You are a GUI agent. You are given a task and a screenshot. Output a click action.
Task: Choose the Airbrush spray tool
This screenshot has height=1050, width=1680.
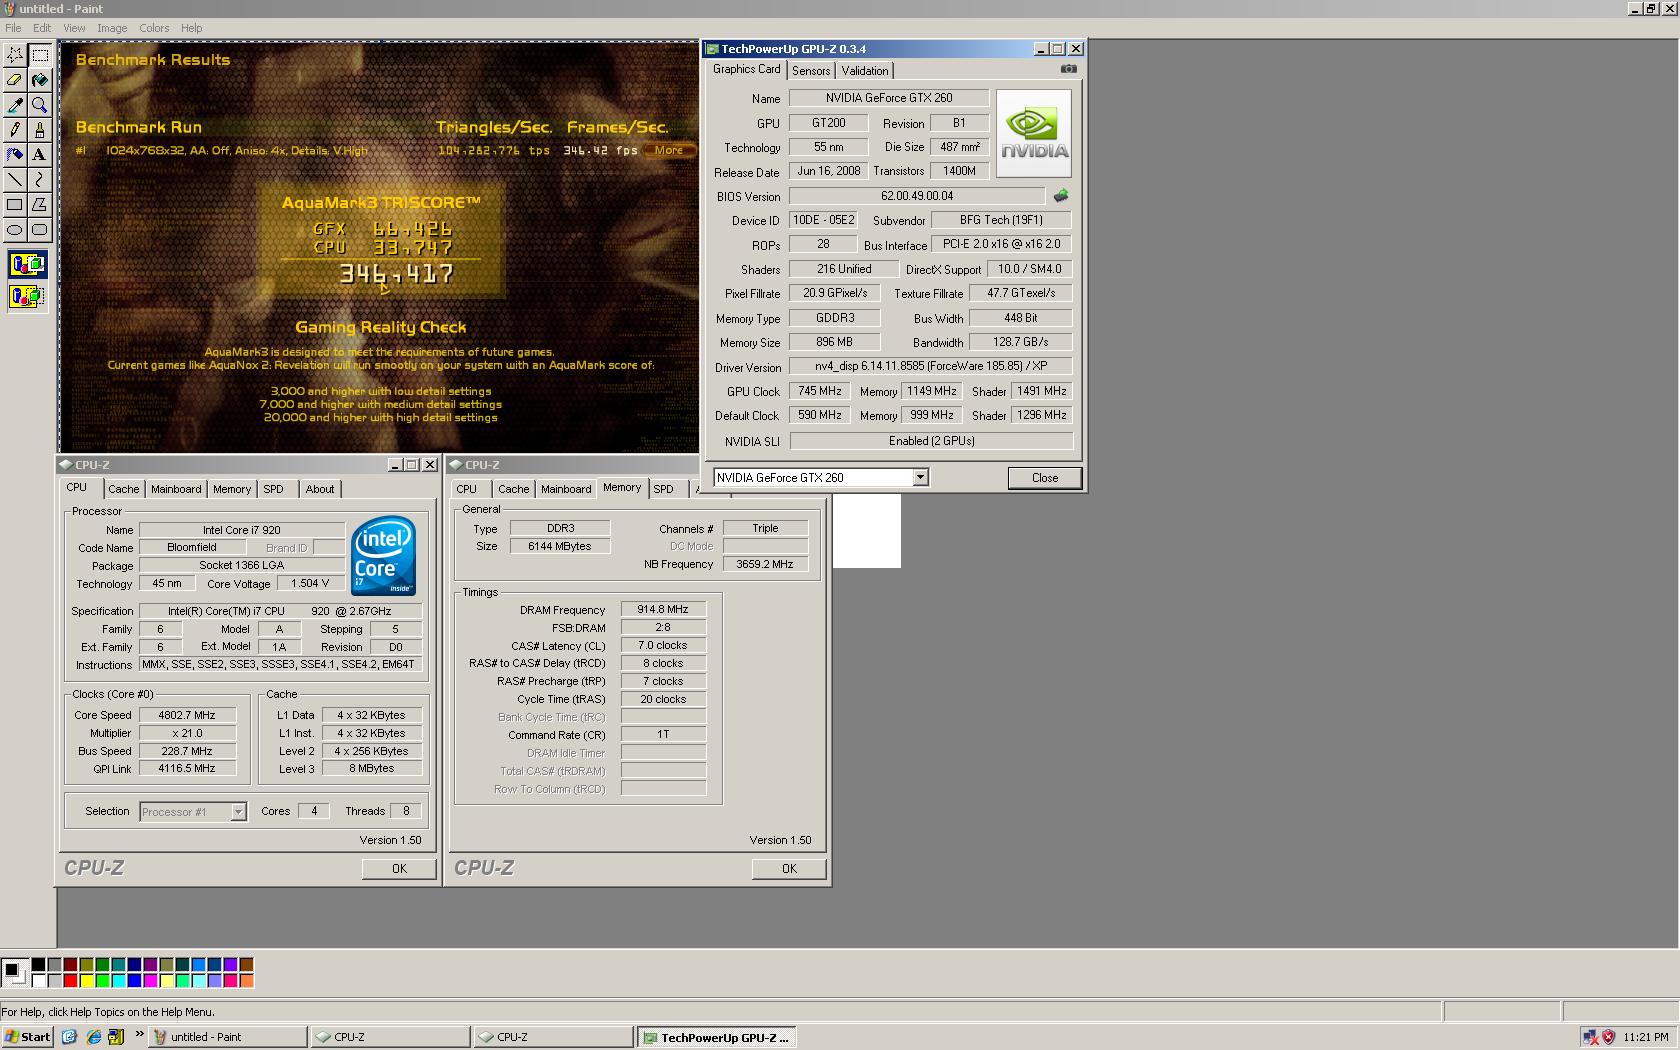coord(15,154)
